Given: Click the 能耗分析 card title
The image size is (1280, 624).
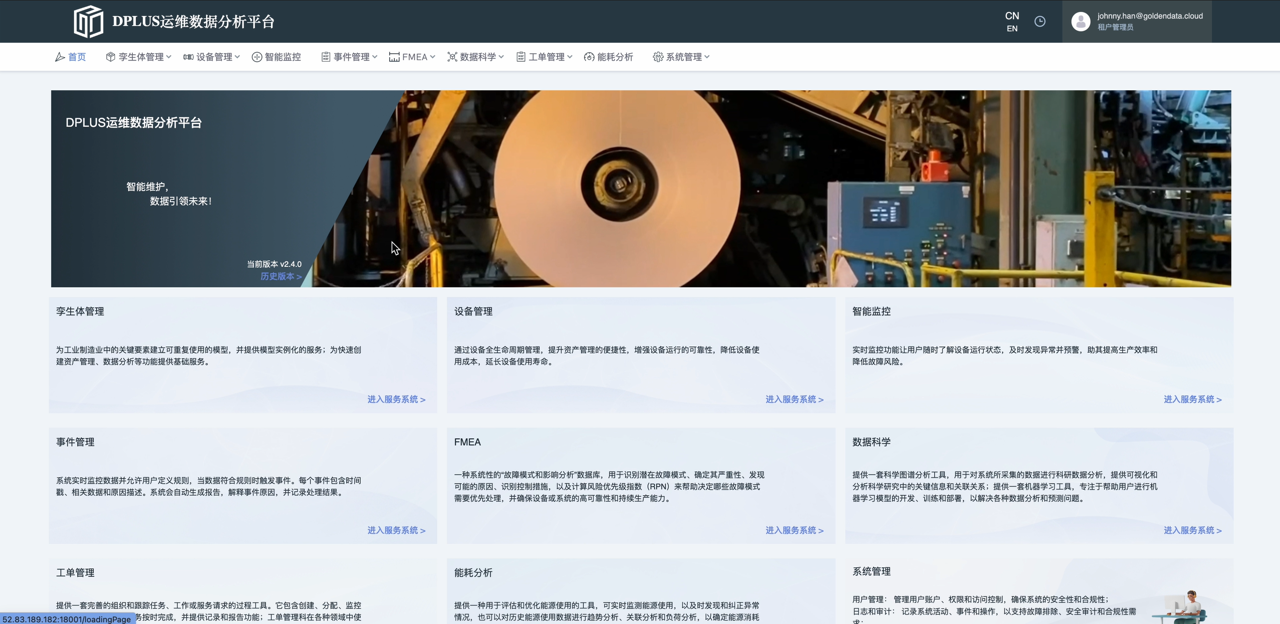Looking at the screenshot, I should click(x=473, y=573).
